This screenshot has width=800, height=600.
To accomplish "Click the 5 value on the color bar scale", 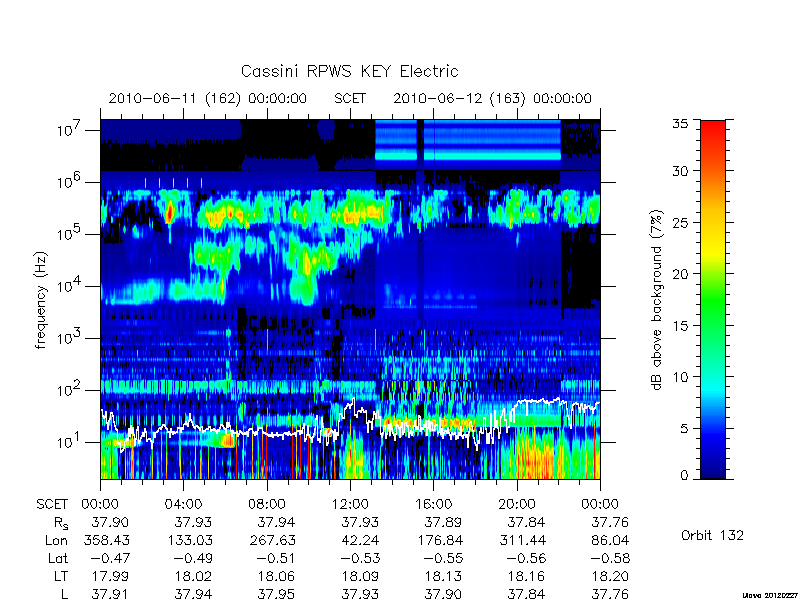I will [x=685, y=429].
